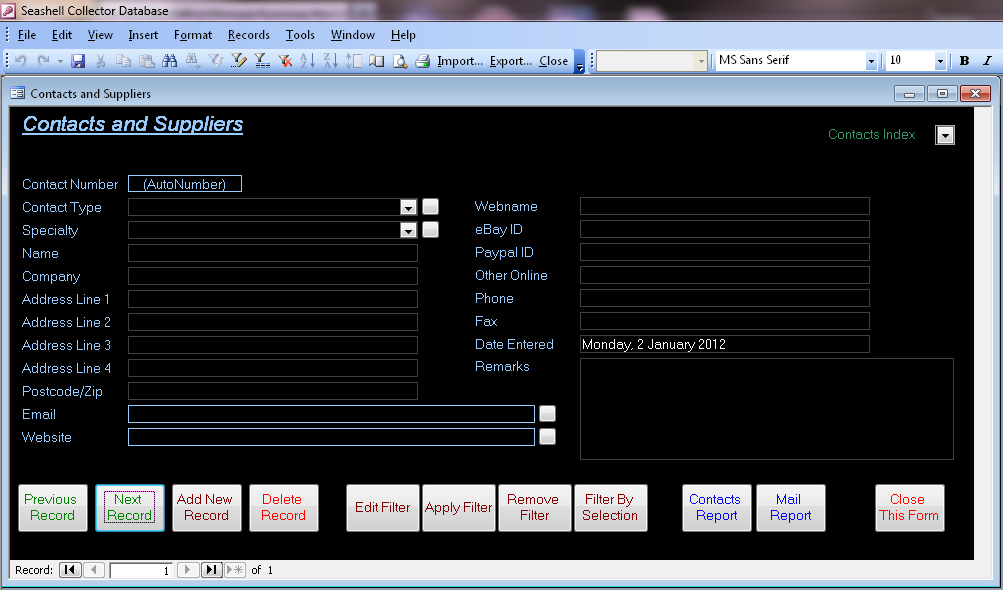
Task: Click the Previous Record button
Action: [x=52, y=507]
